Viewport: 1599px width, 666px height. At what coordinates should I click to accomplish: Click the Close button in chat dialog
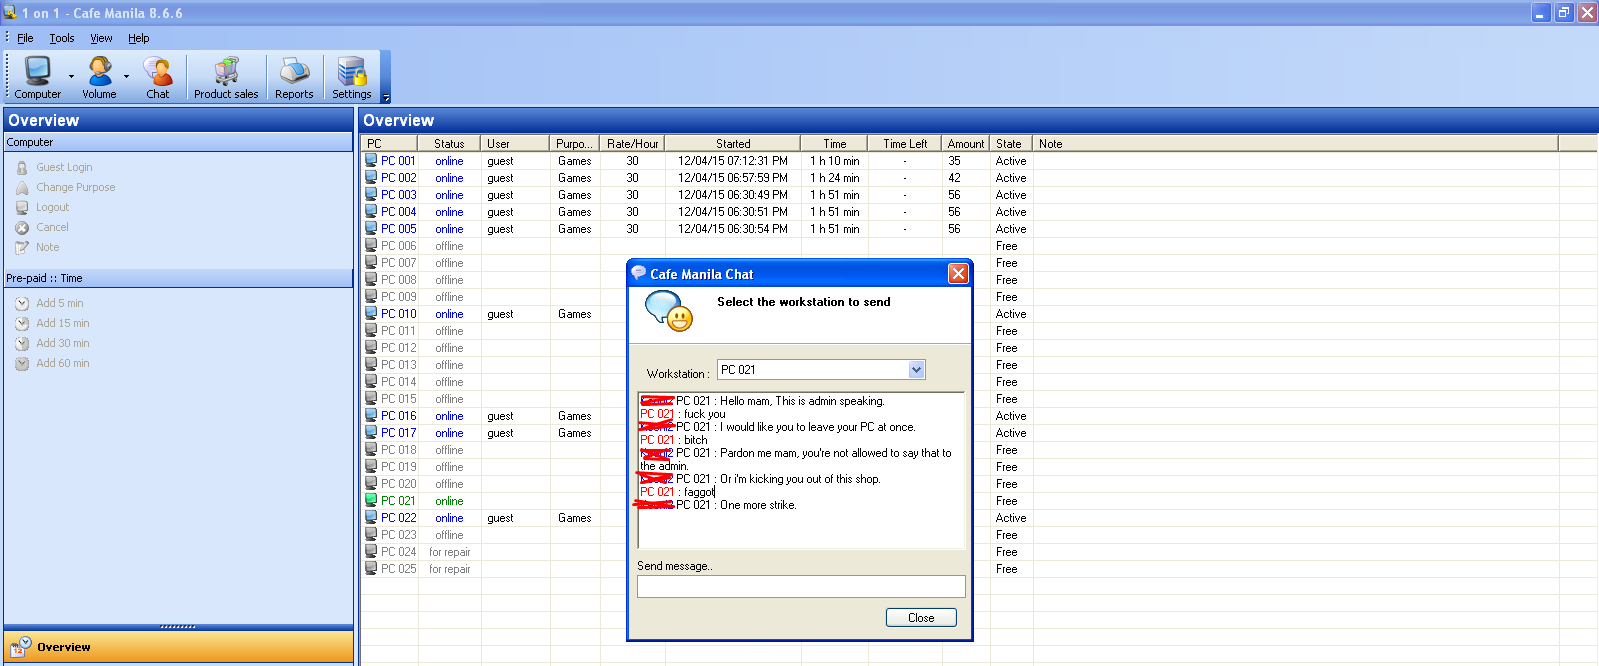(921, 618)
